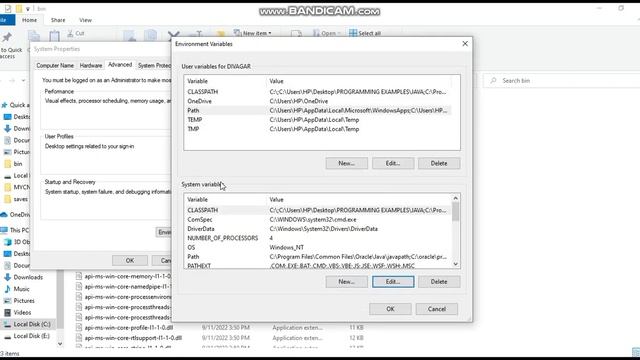Select the Path system variable row
Viewport: 640px width, 360px height.
click(x=318, y=257)
